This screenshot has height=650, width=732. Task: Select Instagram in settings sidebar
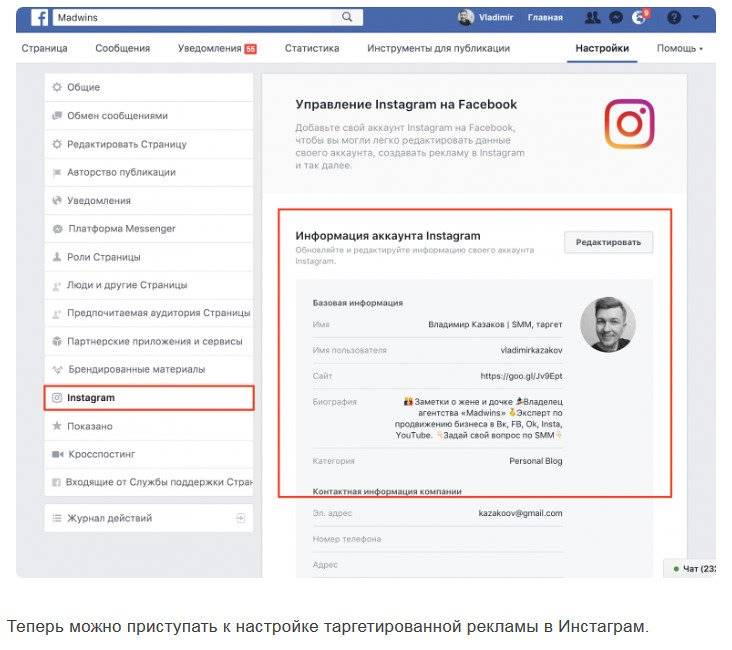tap(149, 398)
